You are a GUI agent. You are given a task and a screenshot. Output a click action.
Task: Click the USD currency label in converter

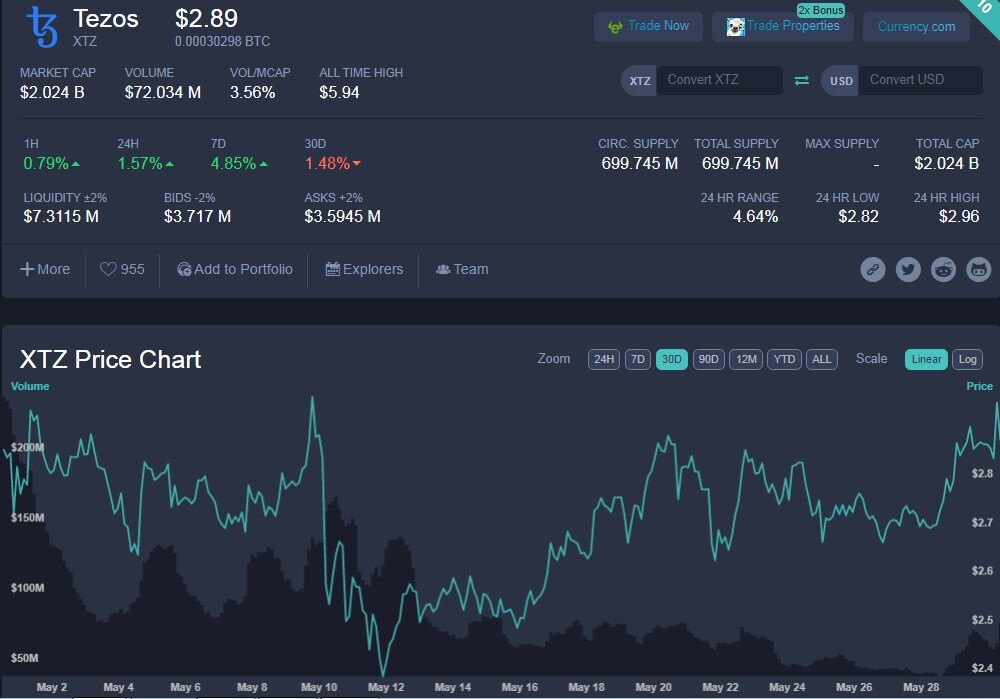point(841,81)
